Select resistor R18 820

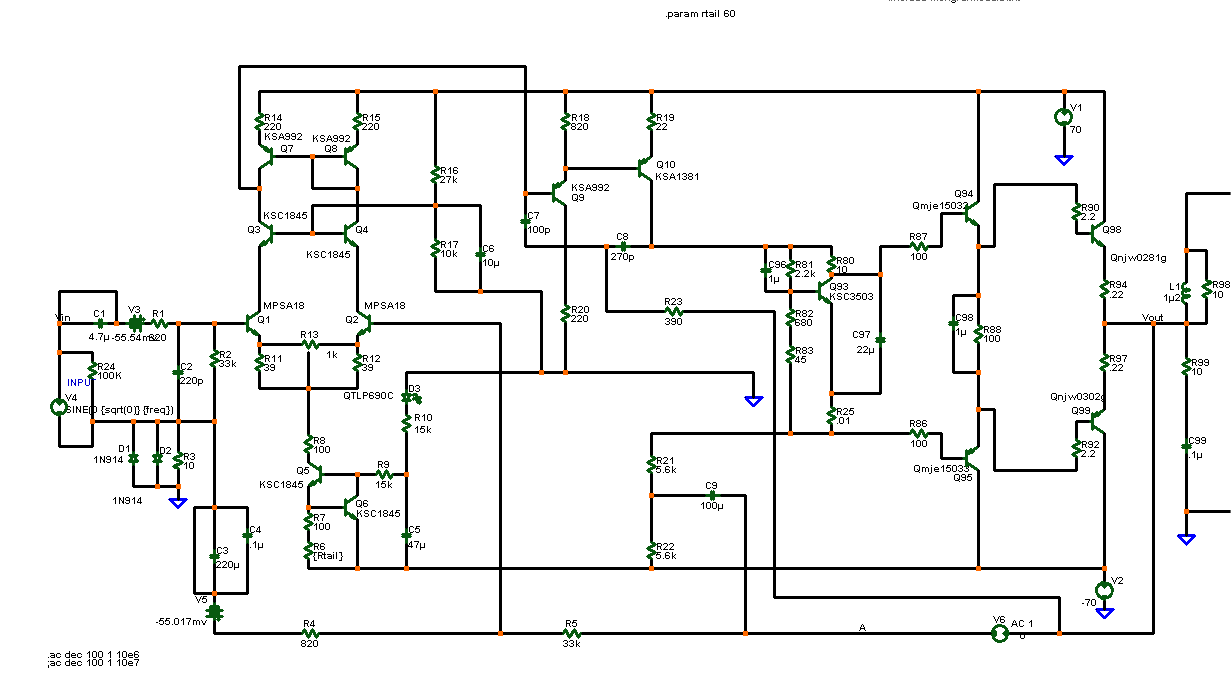[566, 123]
